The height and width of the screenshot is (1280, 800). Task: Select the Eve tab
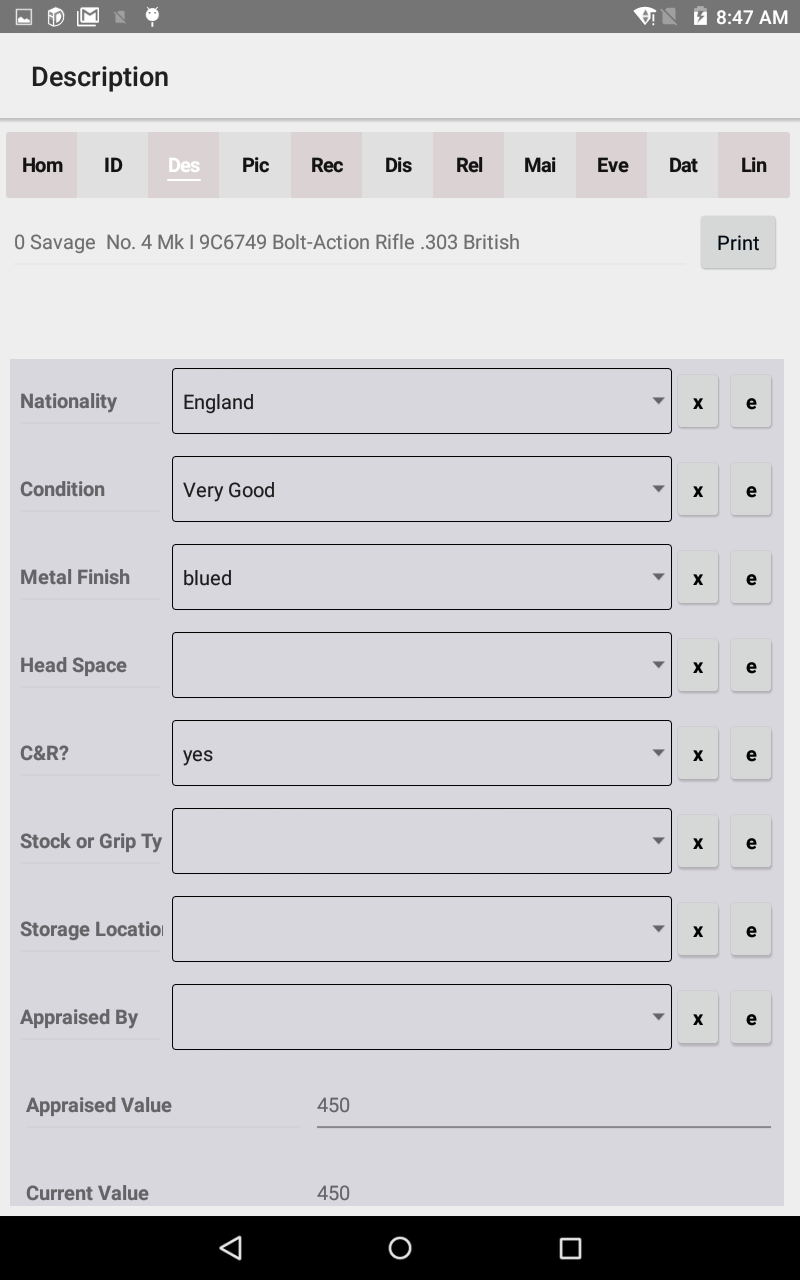(610, 165)
